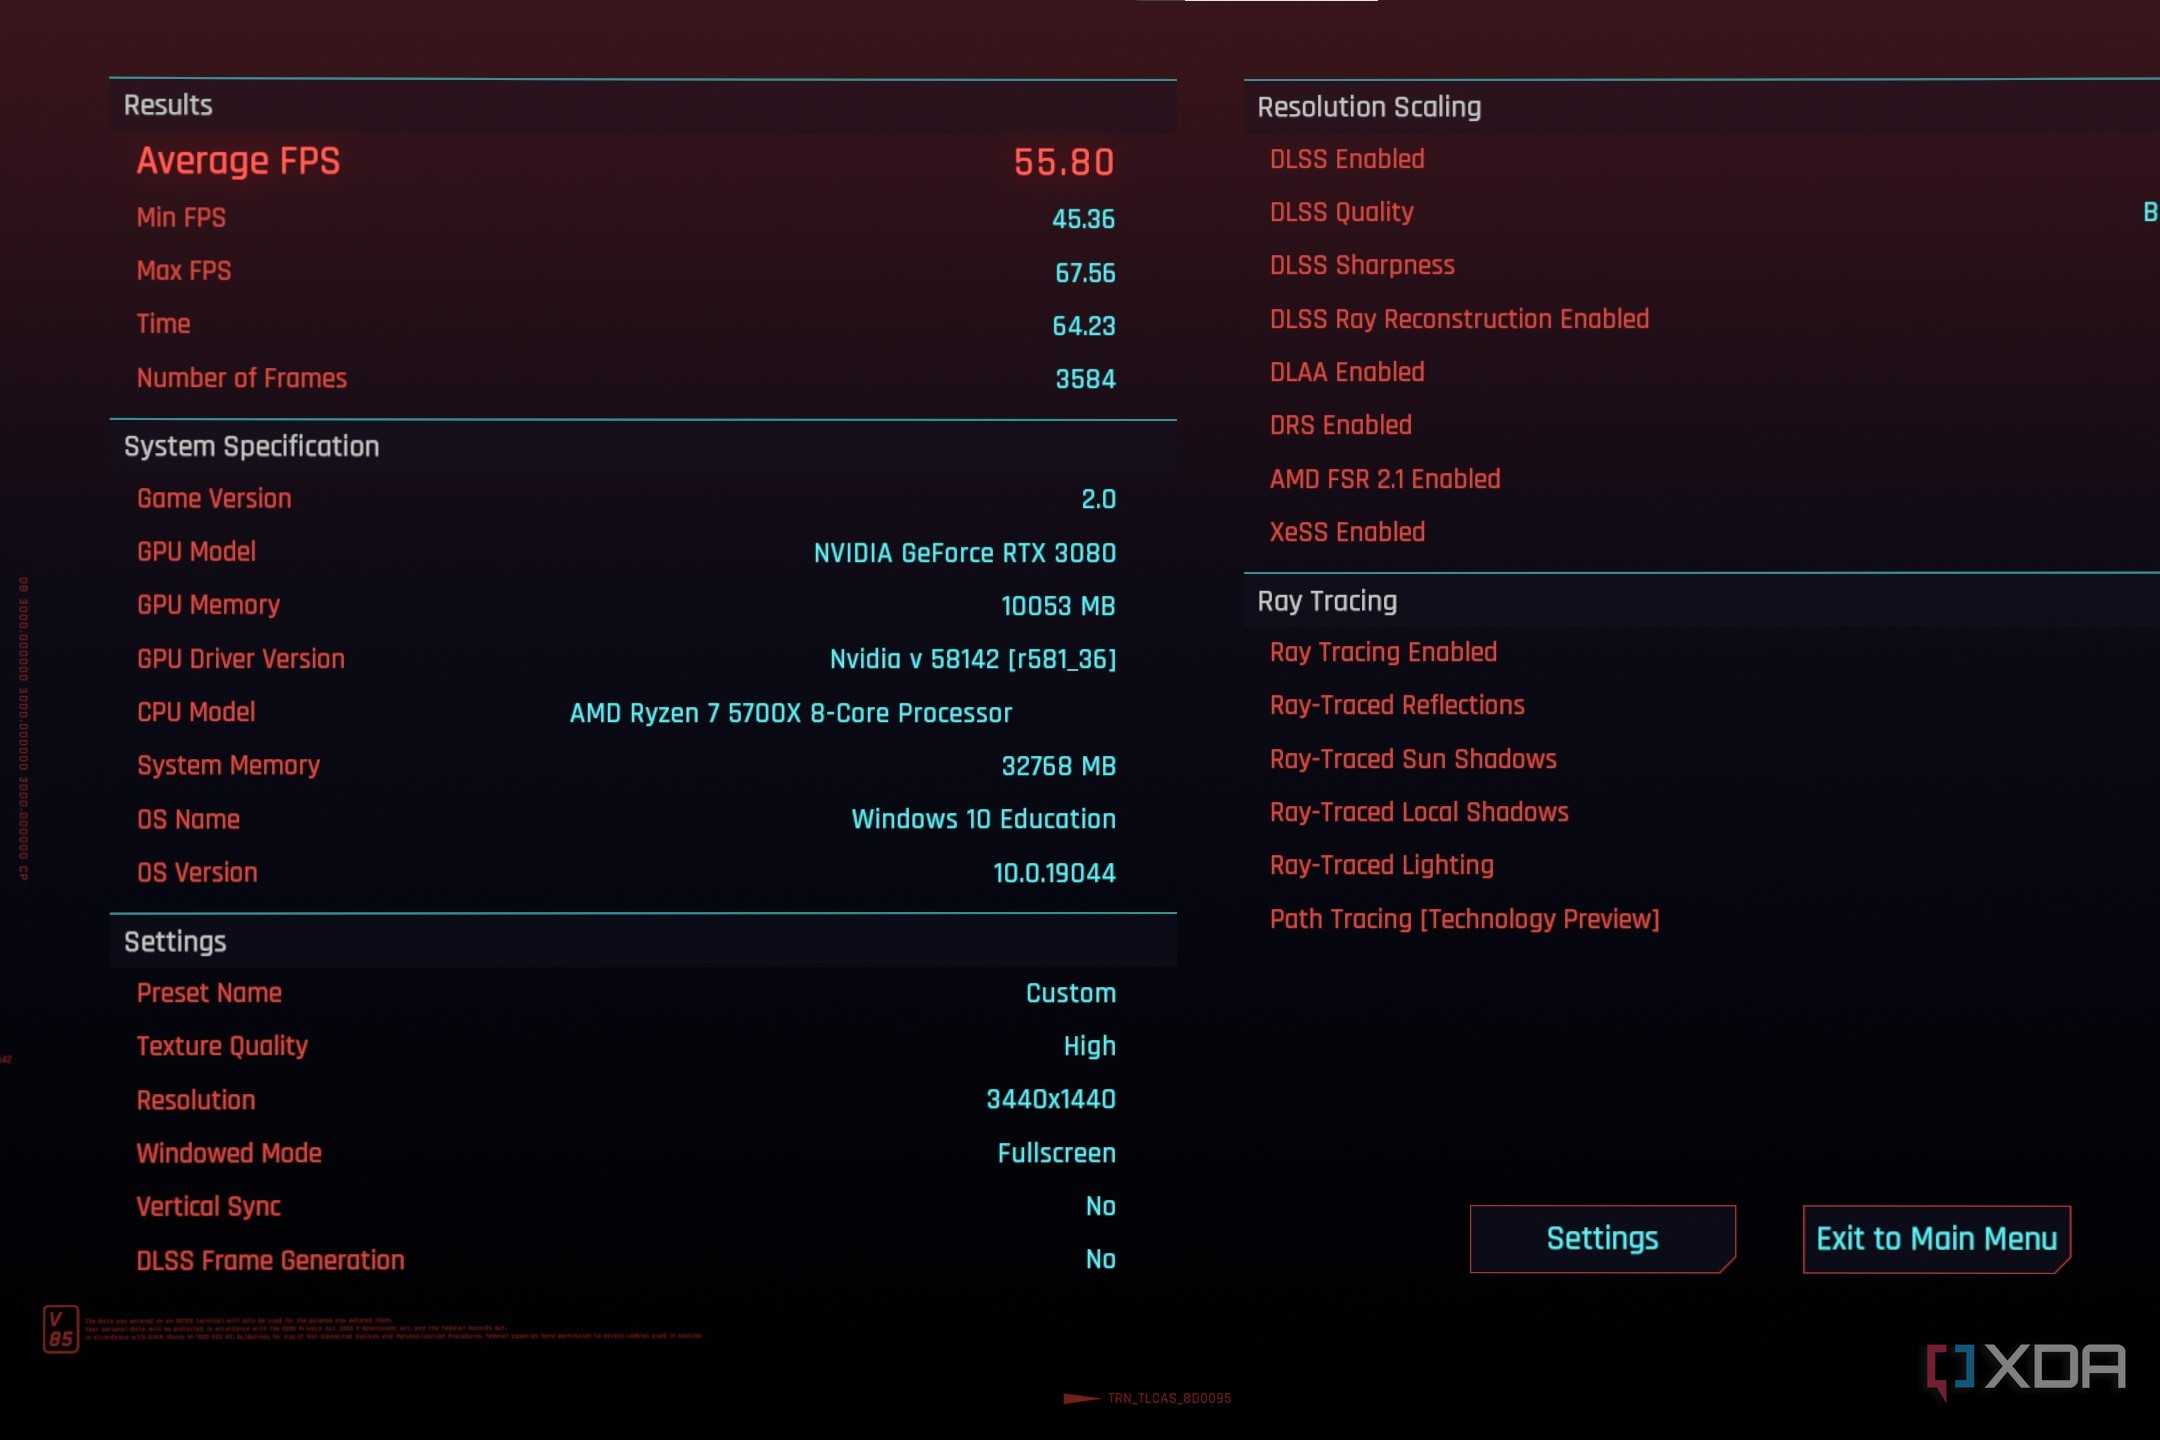The width and height of the screenshot is (2160, 1440).
Task: Click GPU Memory value 10053 MB
Action: (1058, 606)
